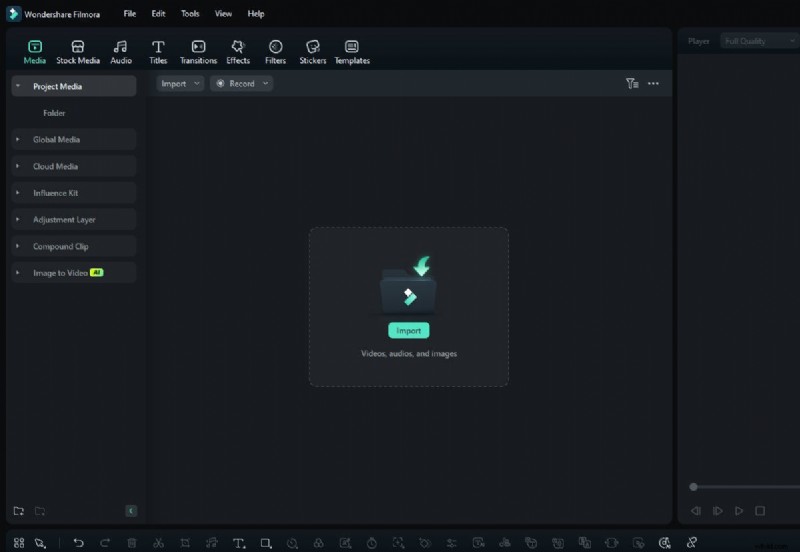Viewport: 800px width, 552px height.
Task: Expand the Image to Video AI section
Action: pos(18,272)
